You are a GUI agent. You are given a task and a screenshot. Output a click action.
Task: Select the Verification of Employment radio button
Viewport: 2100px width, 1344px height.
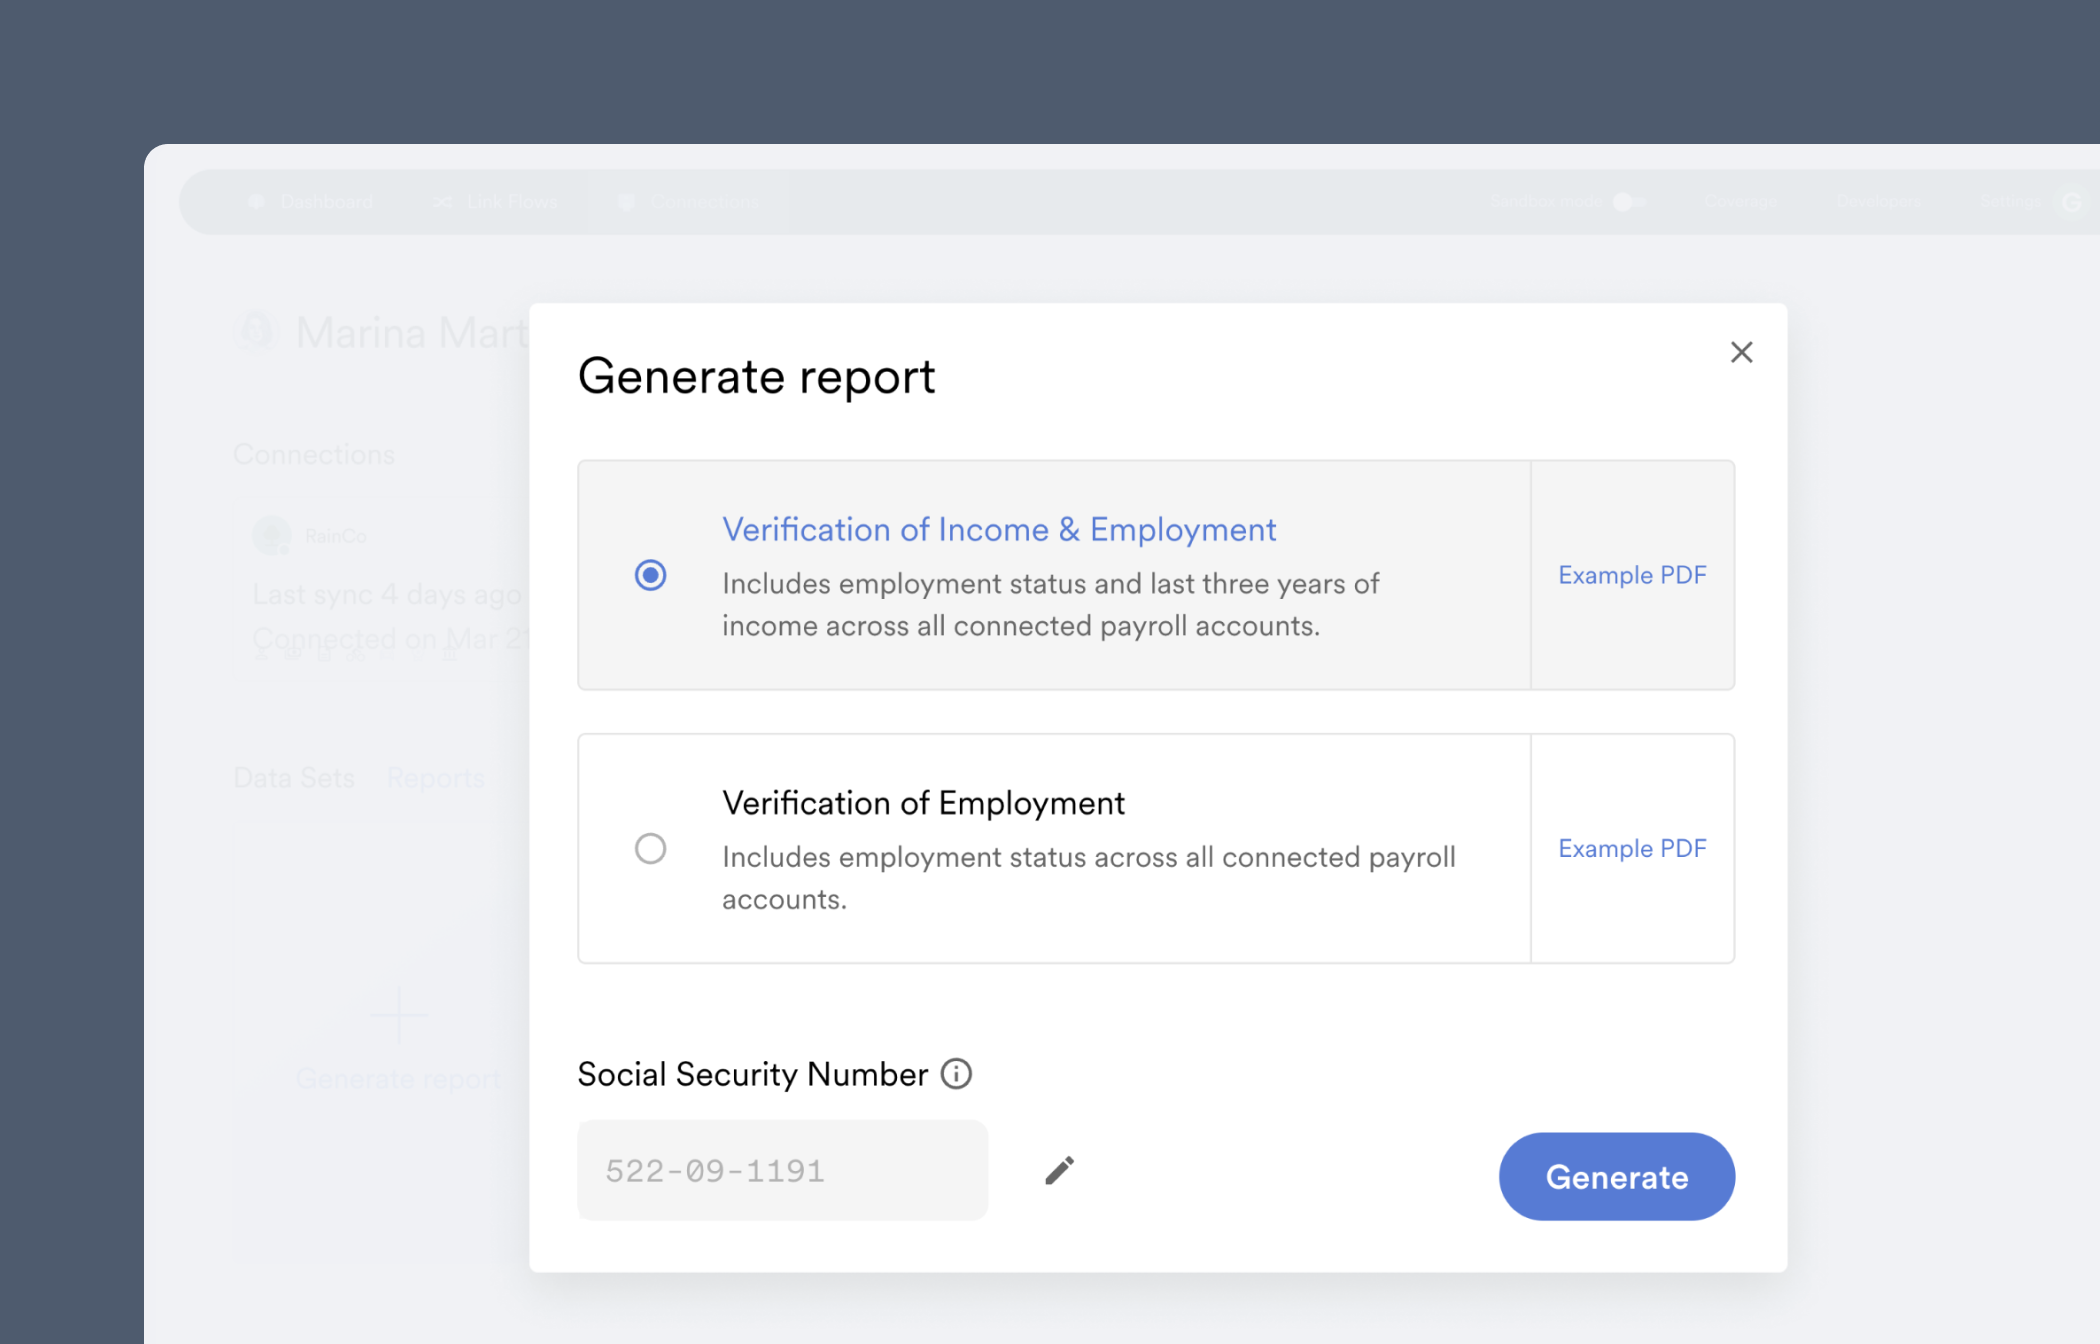pos(649,848)
